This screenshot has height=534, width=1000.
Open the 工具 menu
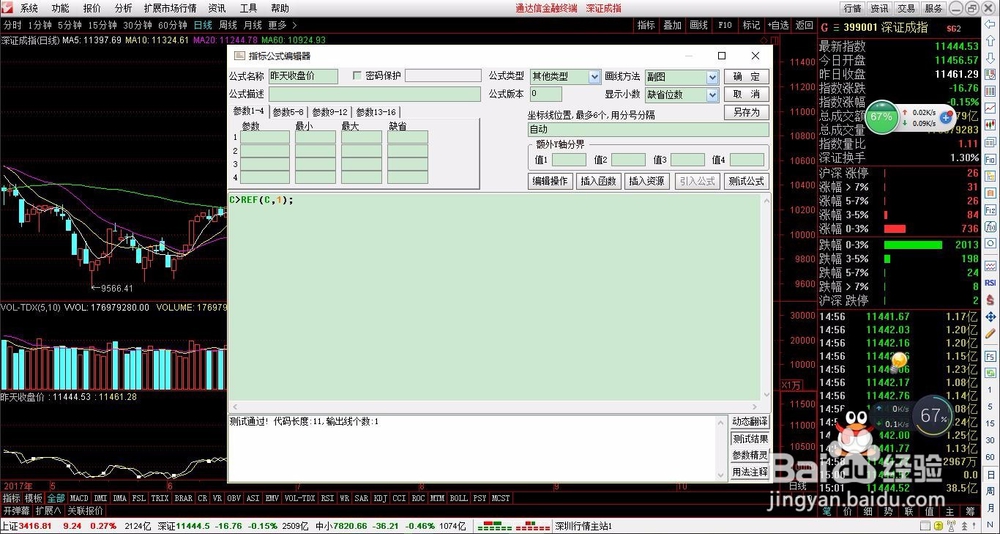click(x=249, y=8)
